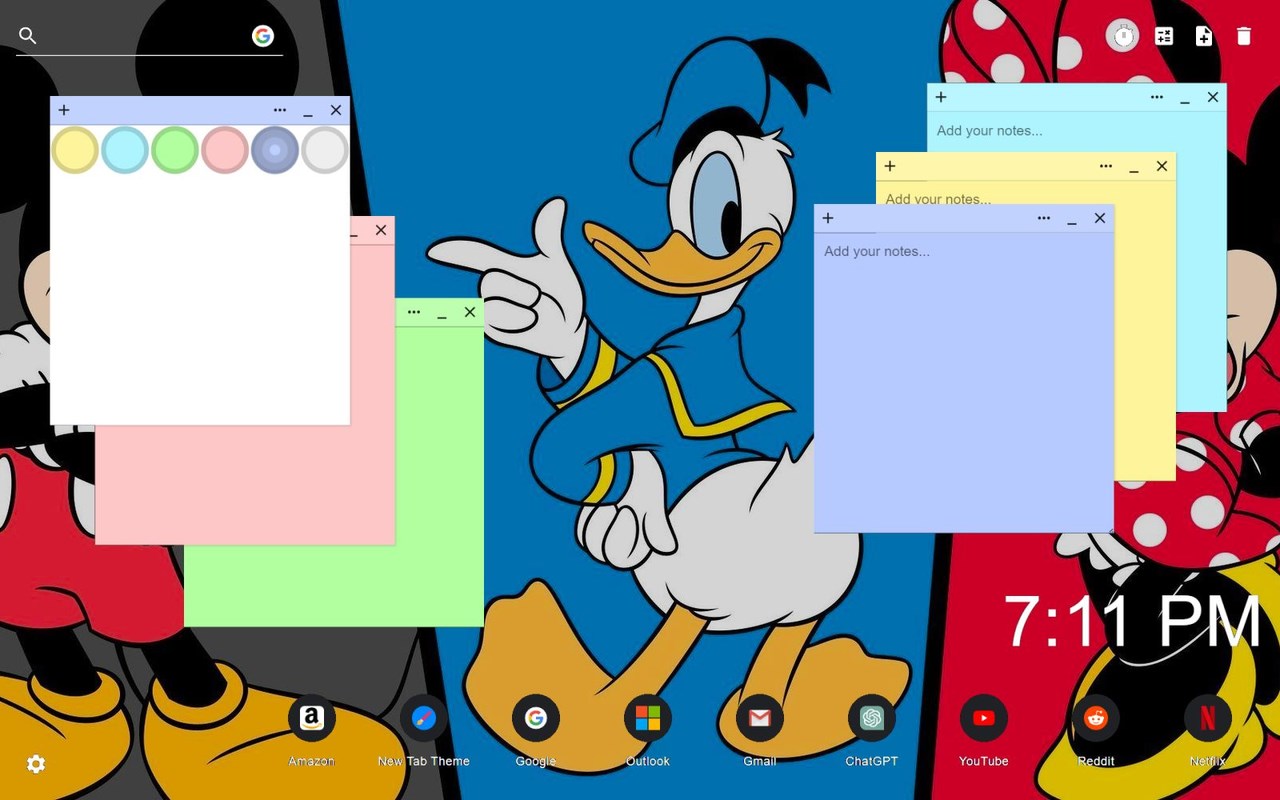The width and height of the screenshot is (1280, 800).
Task: Click the 7:11 PM clock display
Action: click(1132, 622)
